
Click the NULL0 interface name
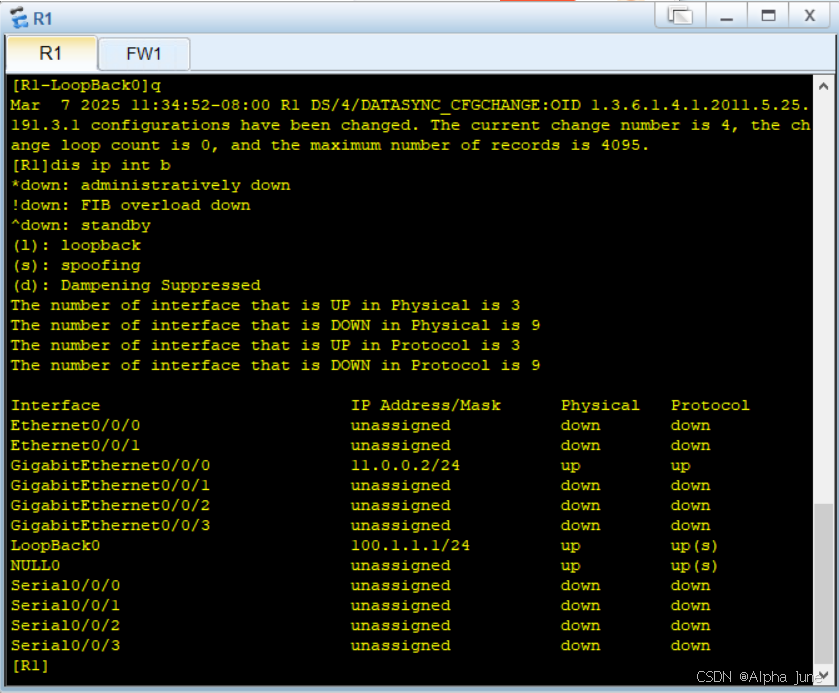tap(35, 566)
